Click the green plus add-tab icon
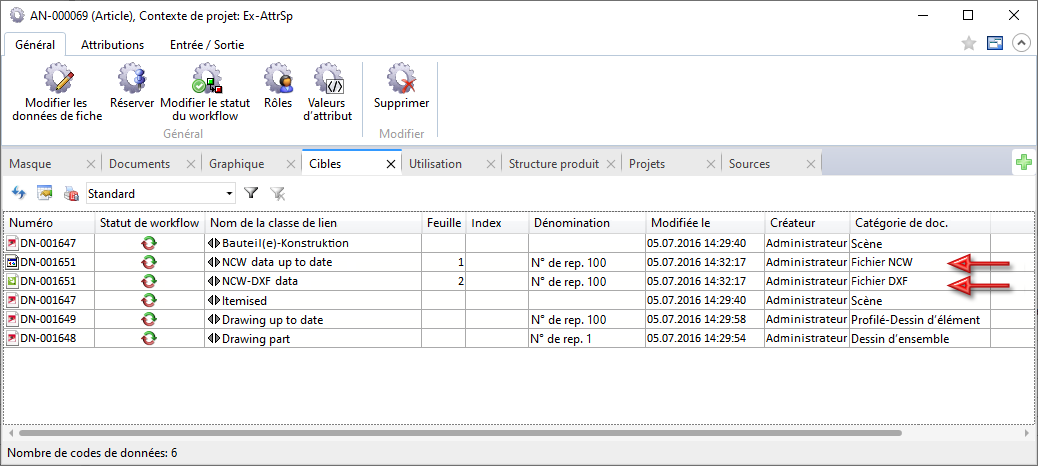The height and width of the screenshot is (466, 1038). 1024,164
